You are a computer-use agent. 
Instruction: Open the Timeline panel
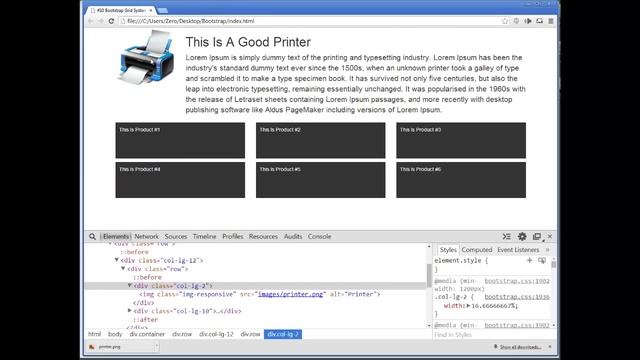click(x=204, y=236)
